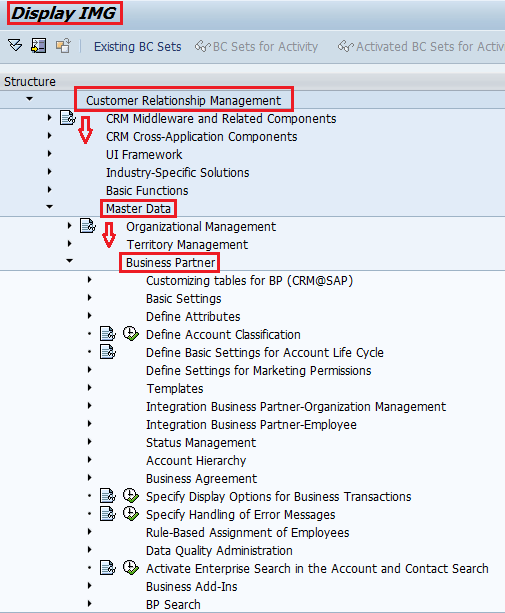Image resolution: width=505 pixels, height=613 pixels.
Task: Select the Territory Management text
Action: click(187, 244)
